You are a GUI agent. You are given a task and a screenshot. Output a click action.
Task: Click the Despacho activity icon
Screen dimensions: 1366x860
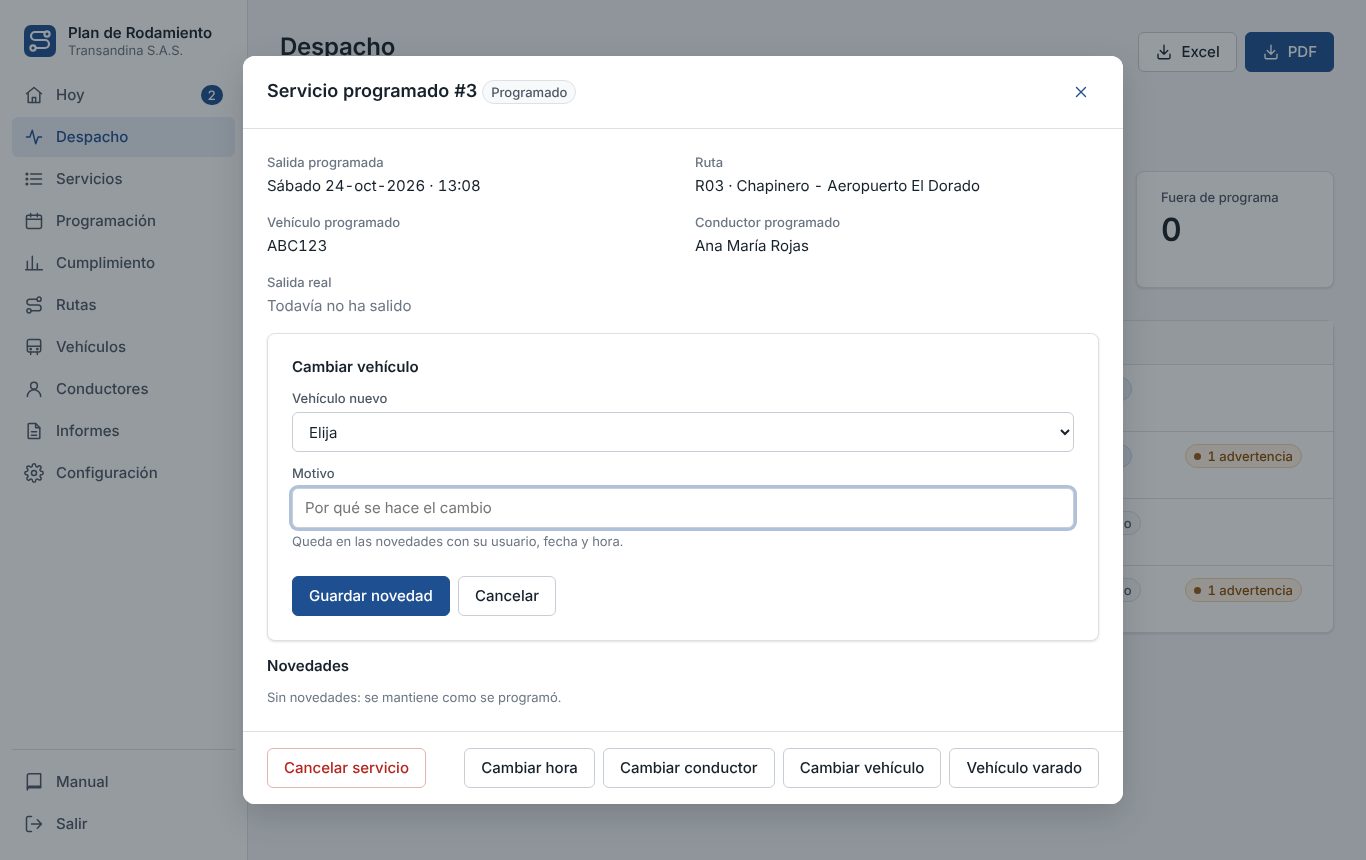pyautogui.click(x=34, y=137)
